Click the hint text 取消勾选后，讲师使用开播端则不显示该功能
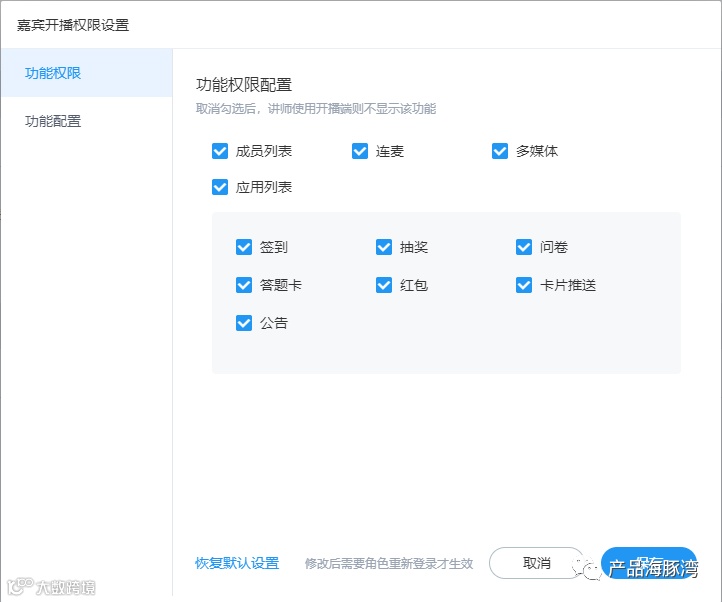 [x=316, y=109]
